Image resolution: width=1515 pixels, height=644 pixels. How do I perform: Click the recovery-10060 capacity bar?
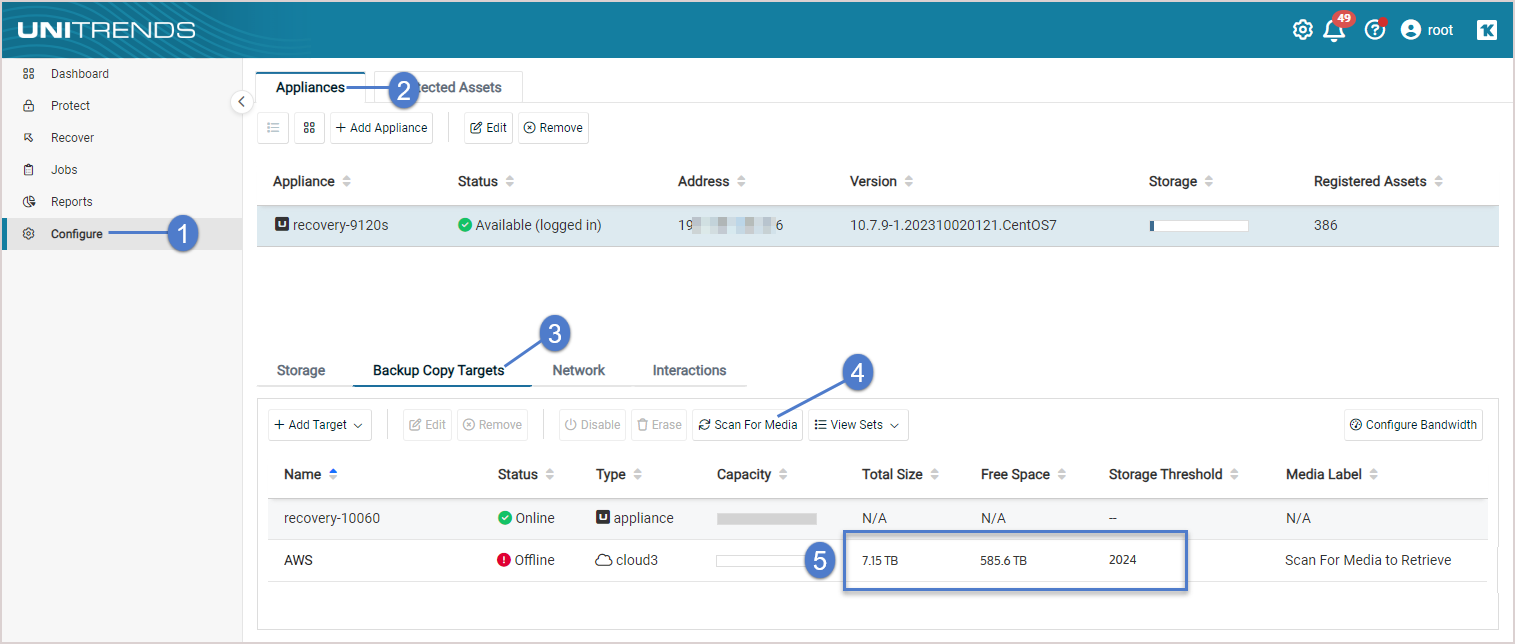[x=767, y=519]
